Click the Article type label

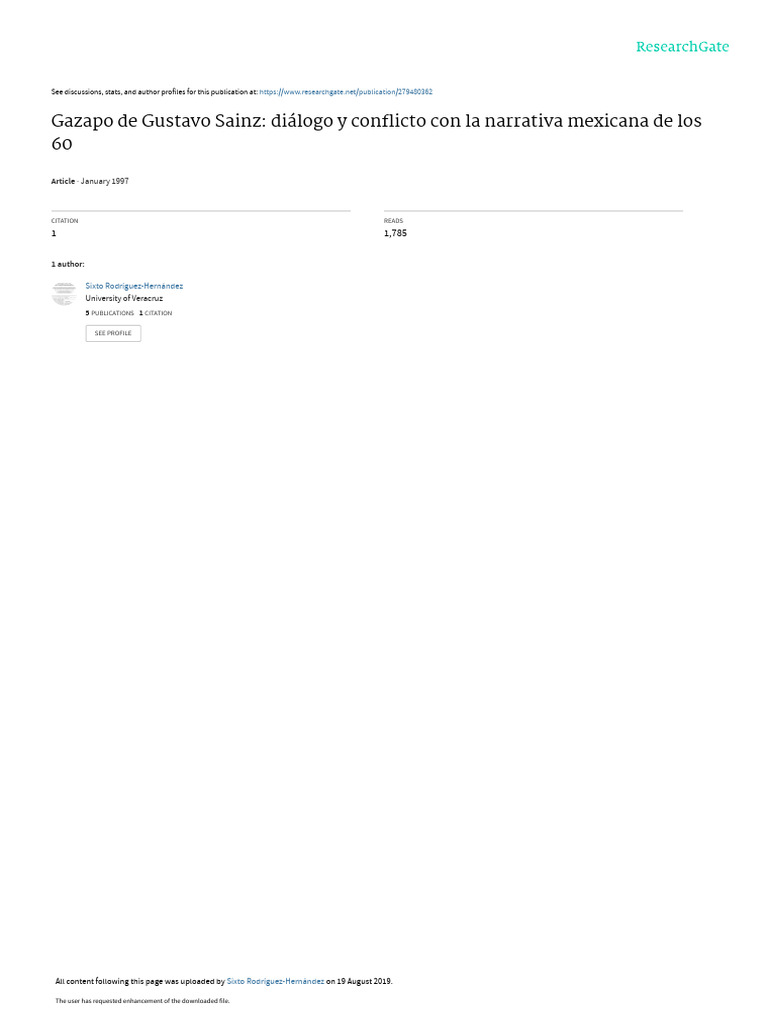[63, 182]
